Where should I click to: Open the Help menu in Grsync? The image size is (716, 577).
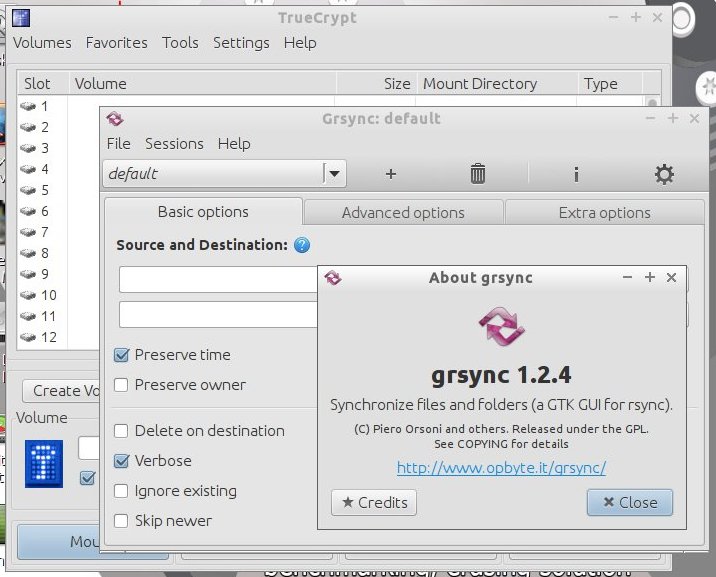pos(234,144)
